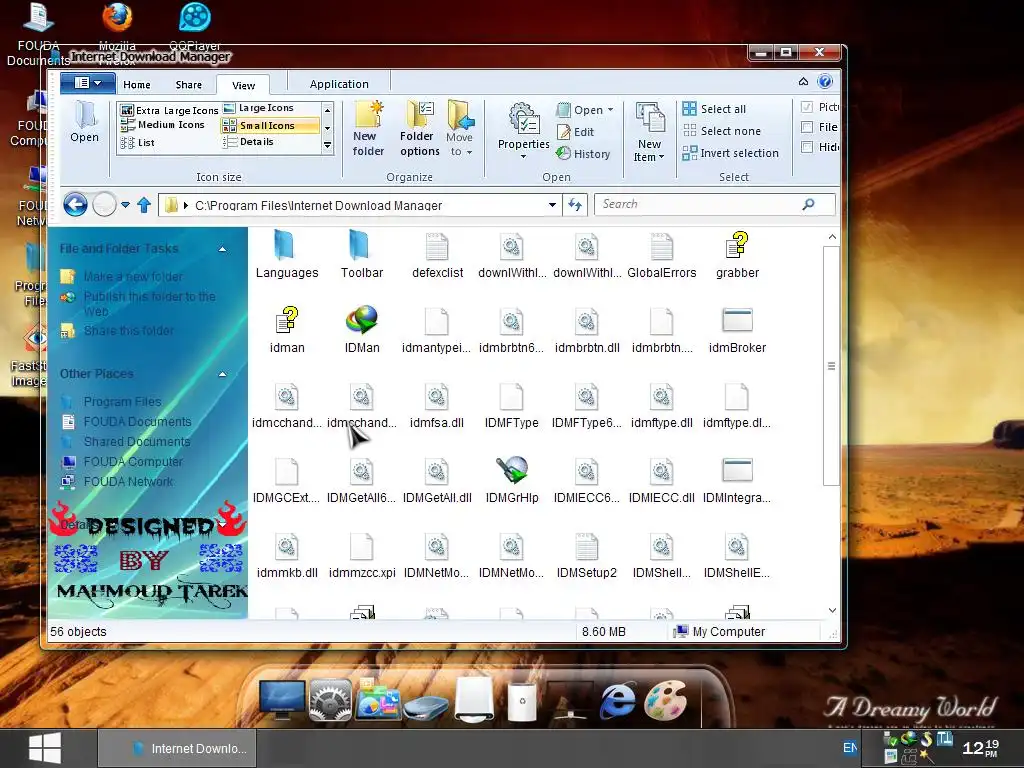Click Invert selection
The image size is (1024, 768).
click(x=730, y=153)
